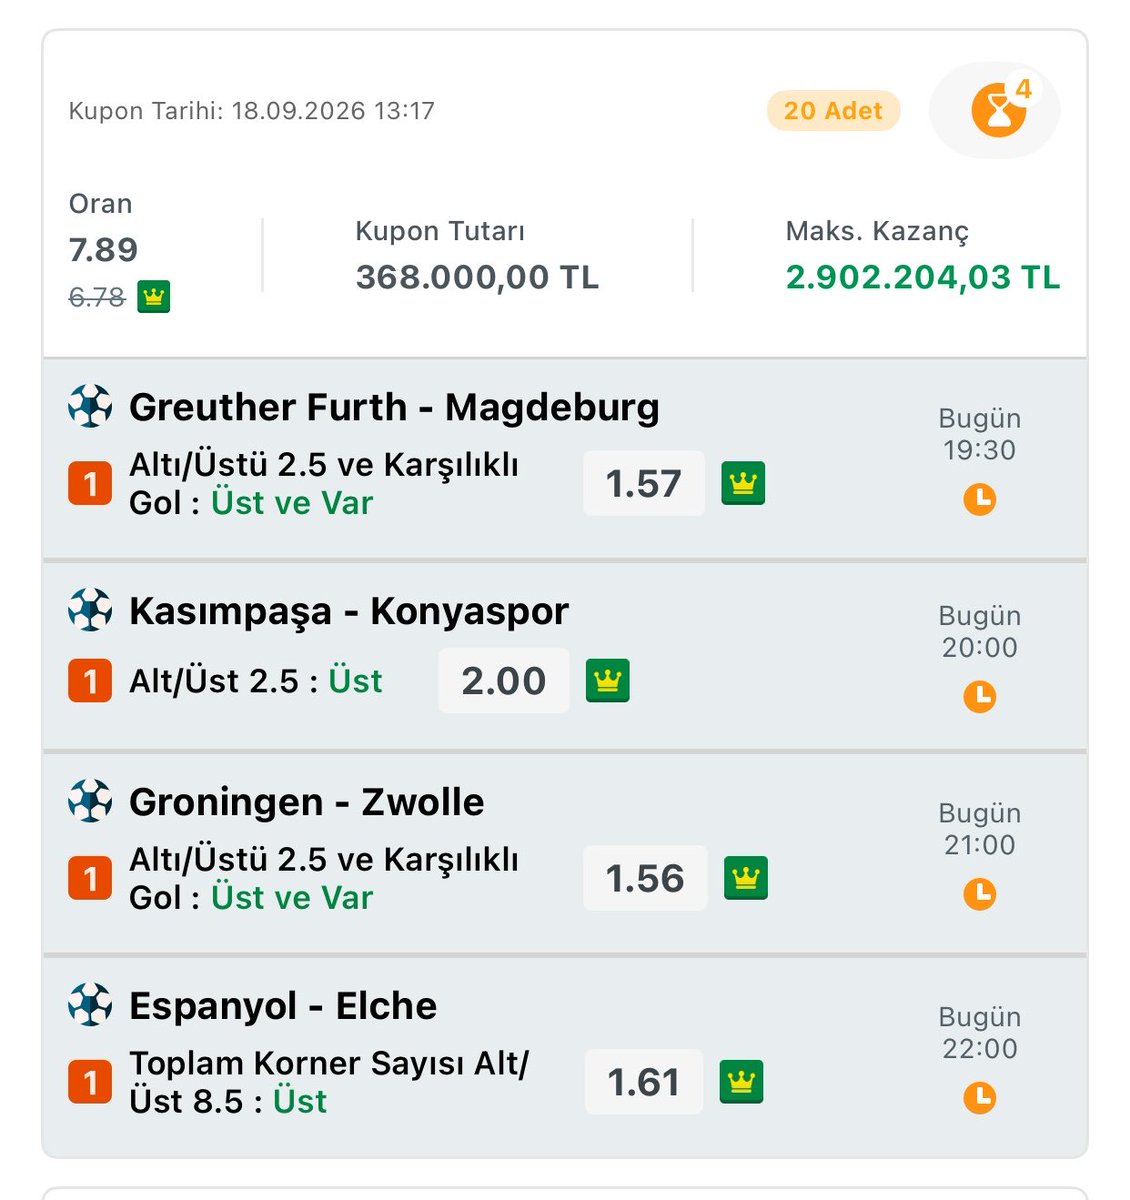
Task: Click the Maks. Kazanç amount 2.902.204,03 TL
Action: coord(922,277)
